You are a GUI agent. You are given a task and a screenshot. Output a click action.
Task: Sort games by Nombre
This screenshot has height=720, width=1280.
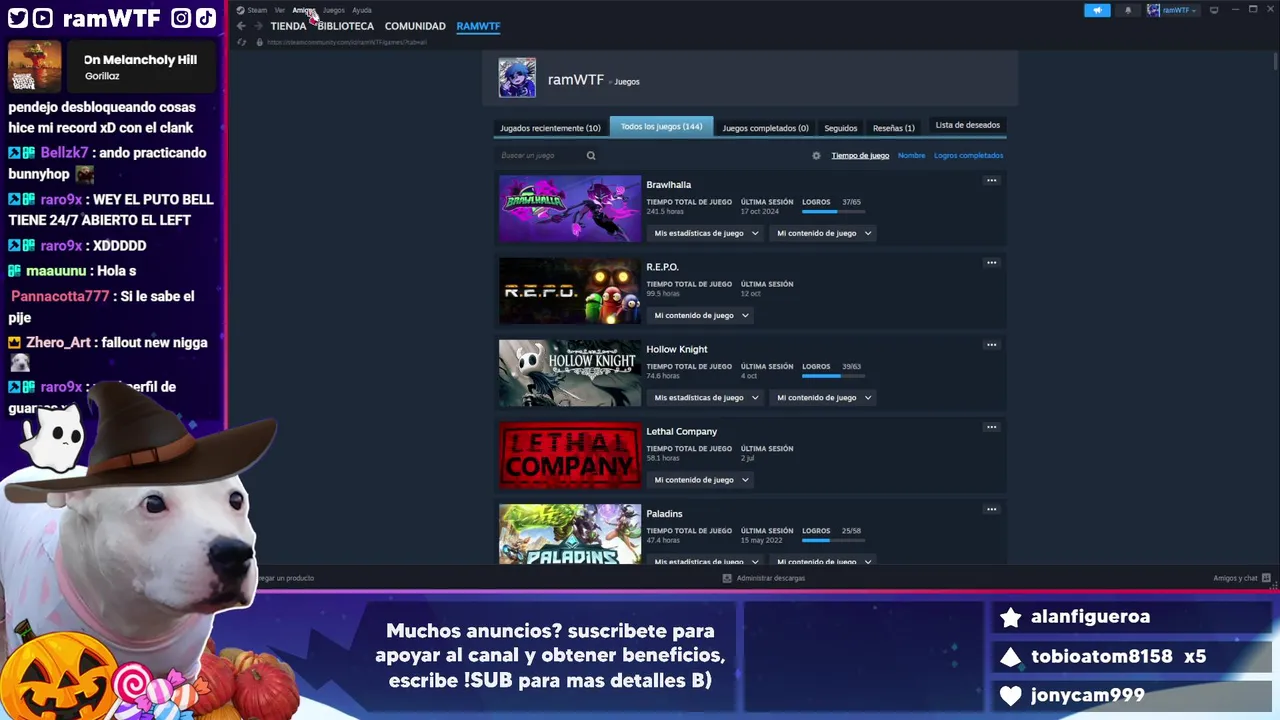coord(911,155)
